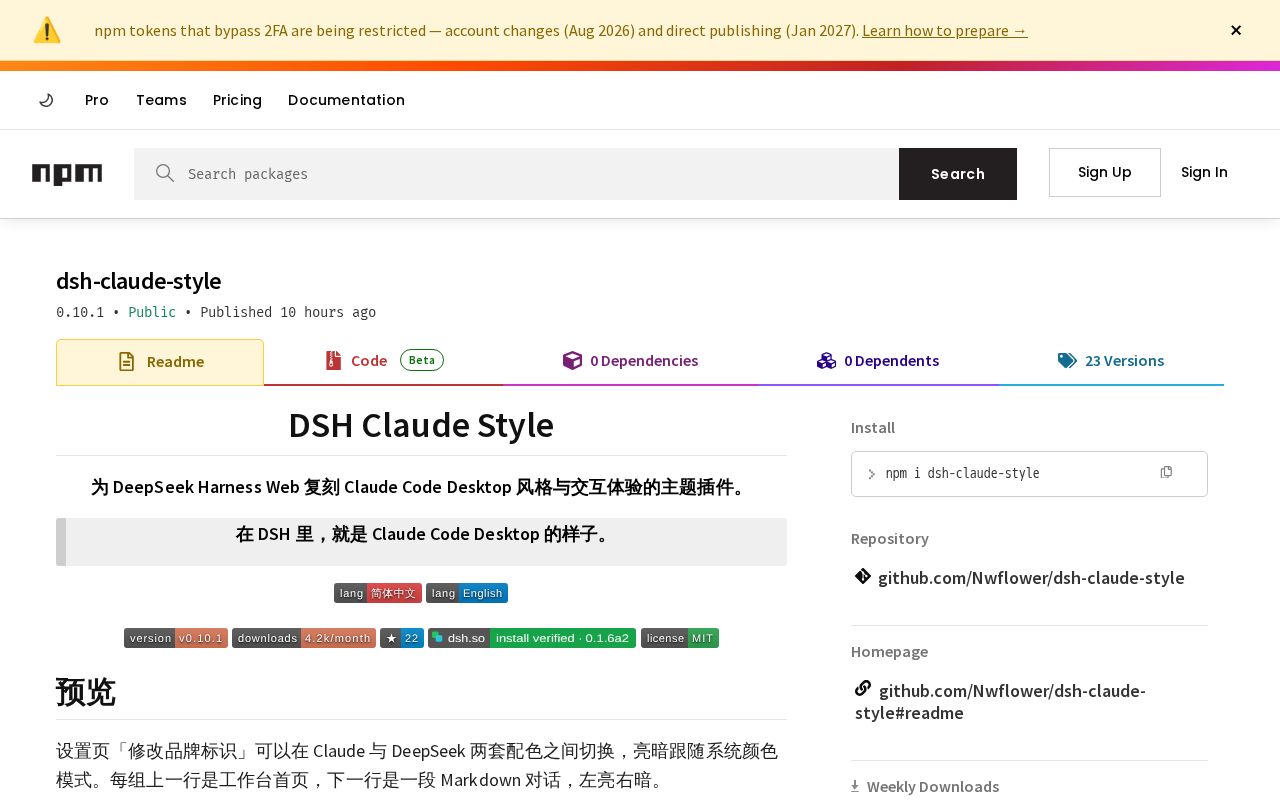Click the Sign Up button

point(1105,172)
